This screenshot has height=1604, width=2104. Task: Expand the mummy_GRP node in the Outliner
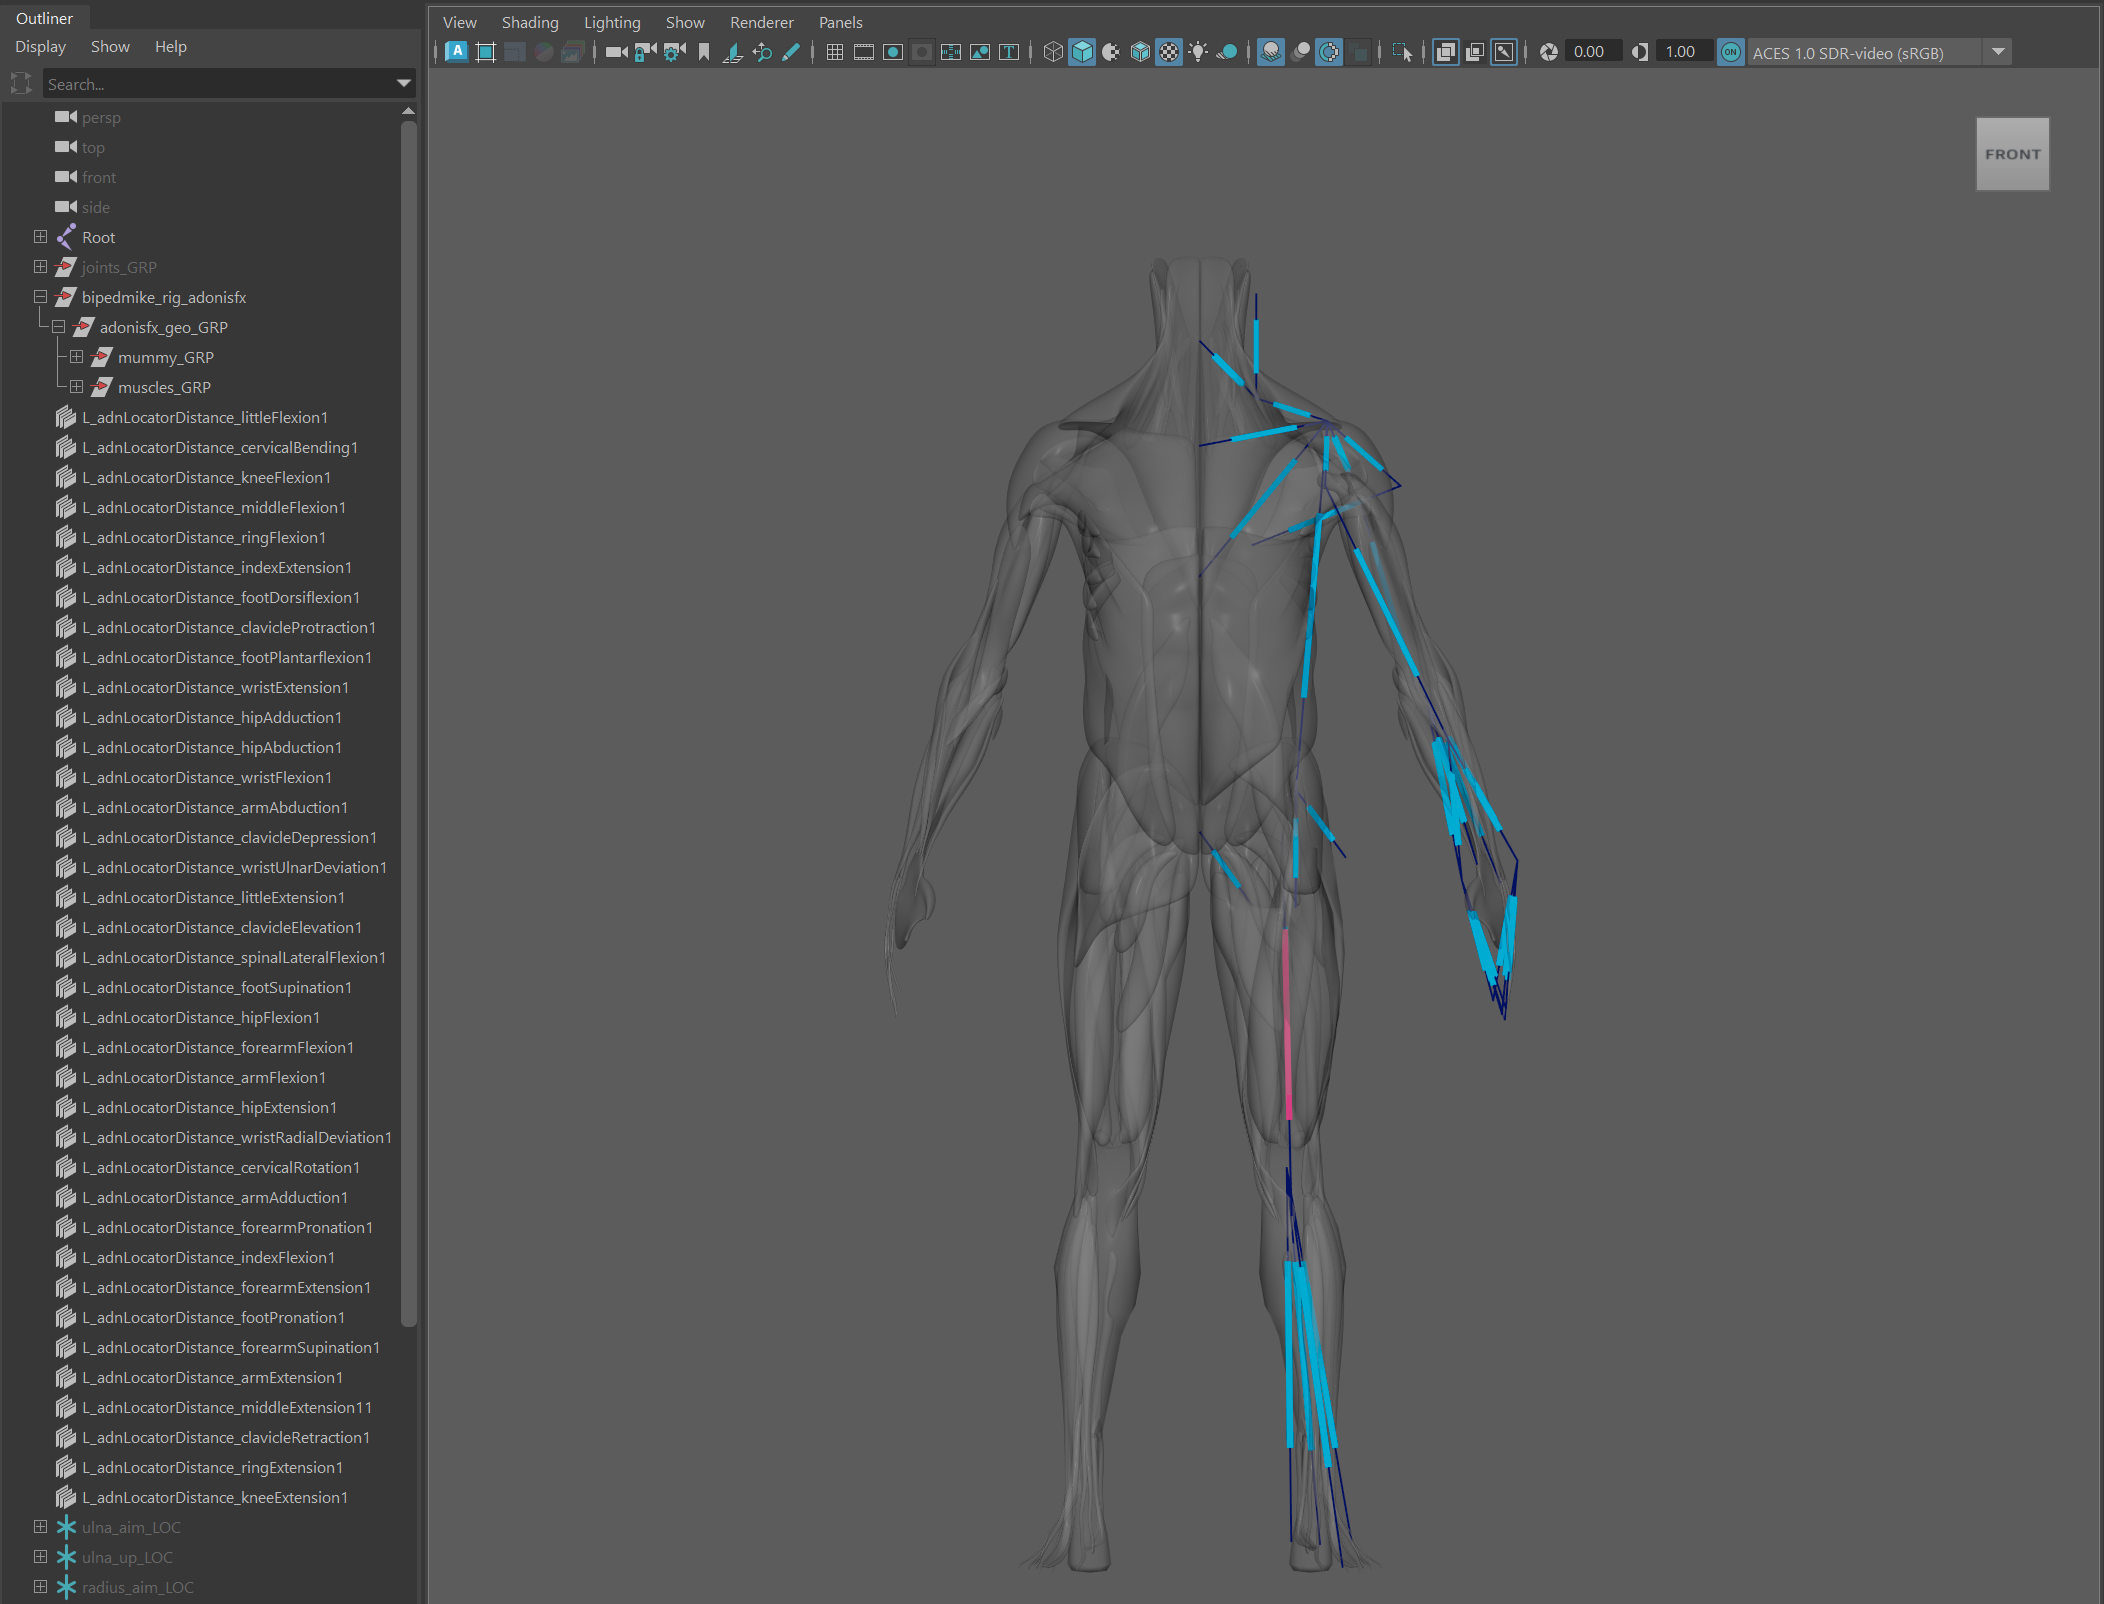point(77,357)
